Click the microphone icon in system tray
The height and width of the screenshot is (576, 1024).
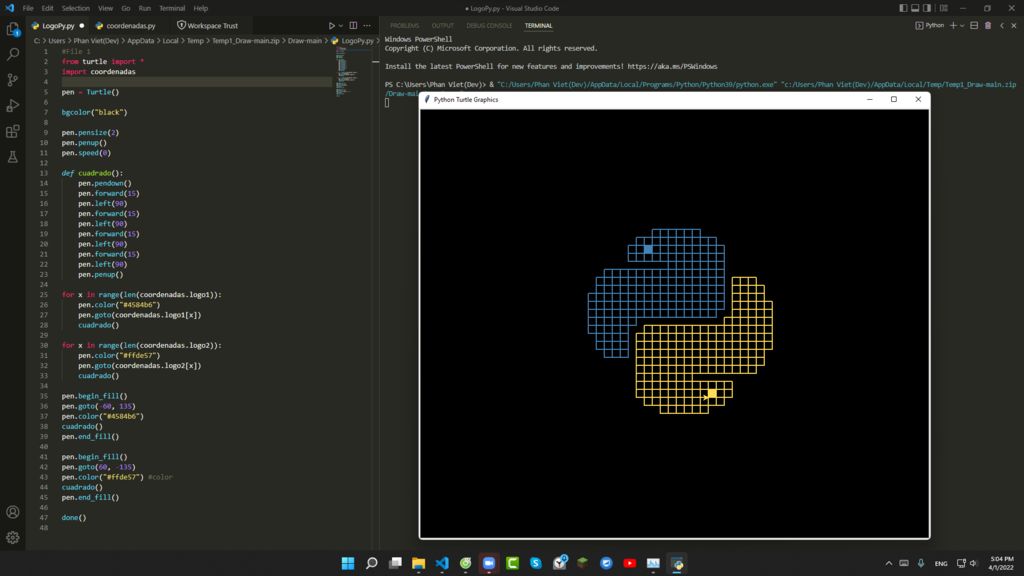[x=921, y=563]
